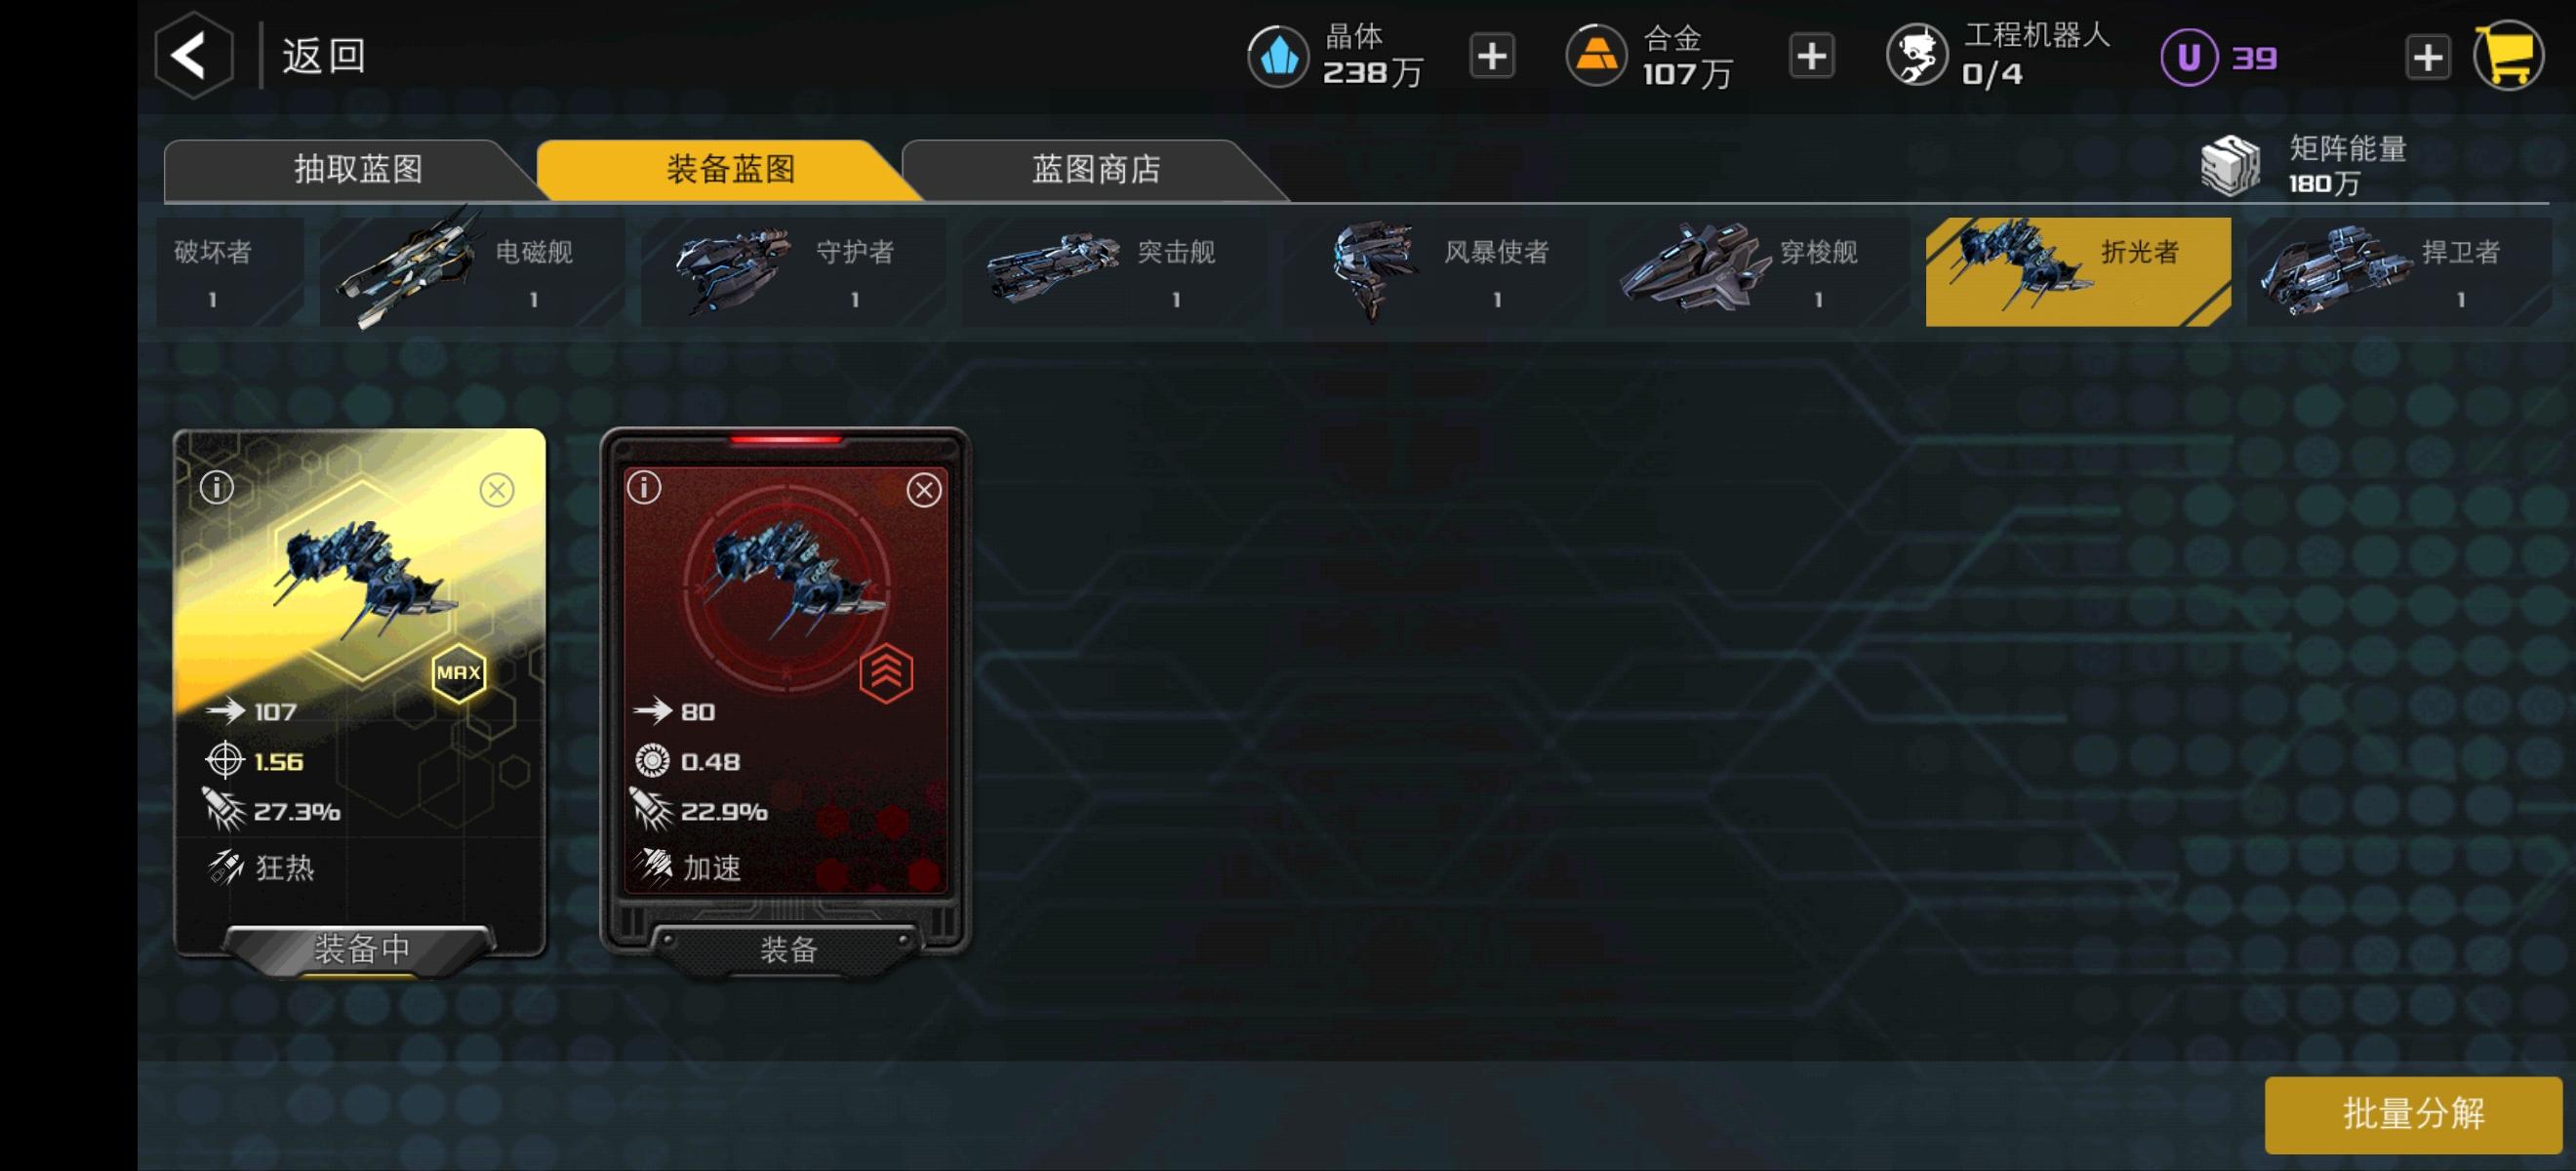Screen dimensions: 2576x1171
Task: Click the 矩阵能量 cube resource
Action: click(x=2229, y=165)
